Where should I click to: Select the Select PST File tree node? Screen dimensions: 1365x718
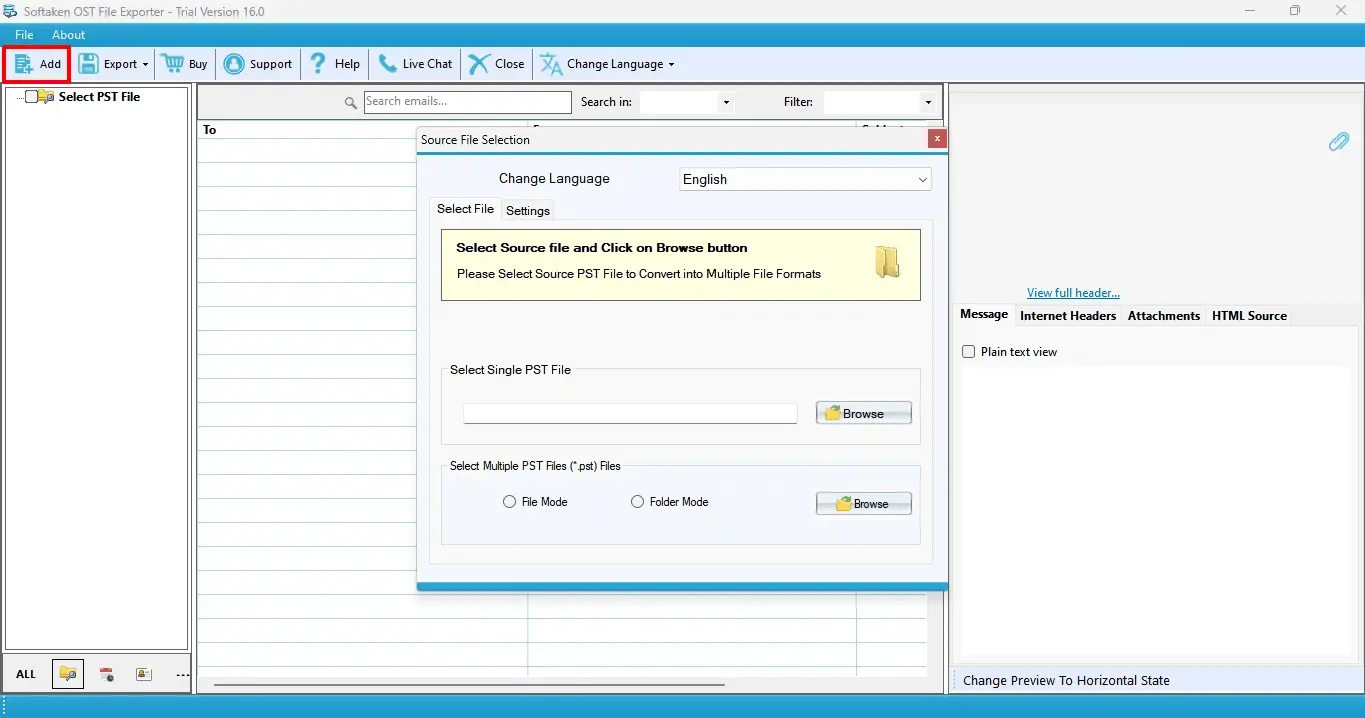pyautogui.click(x=99, y=97)
